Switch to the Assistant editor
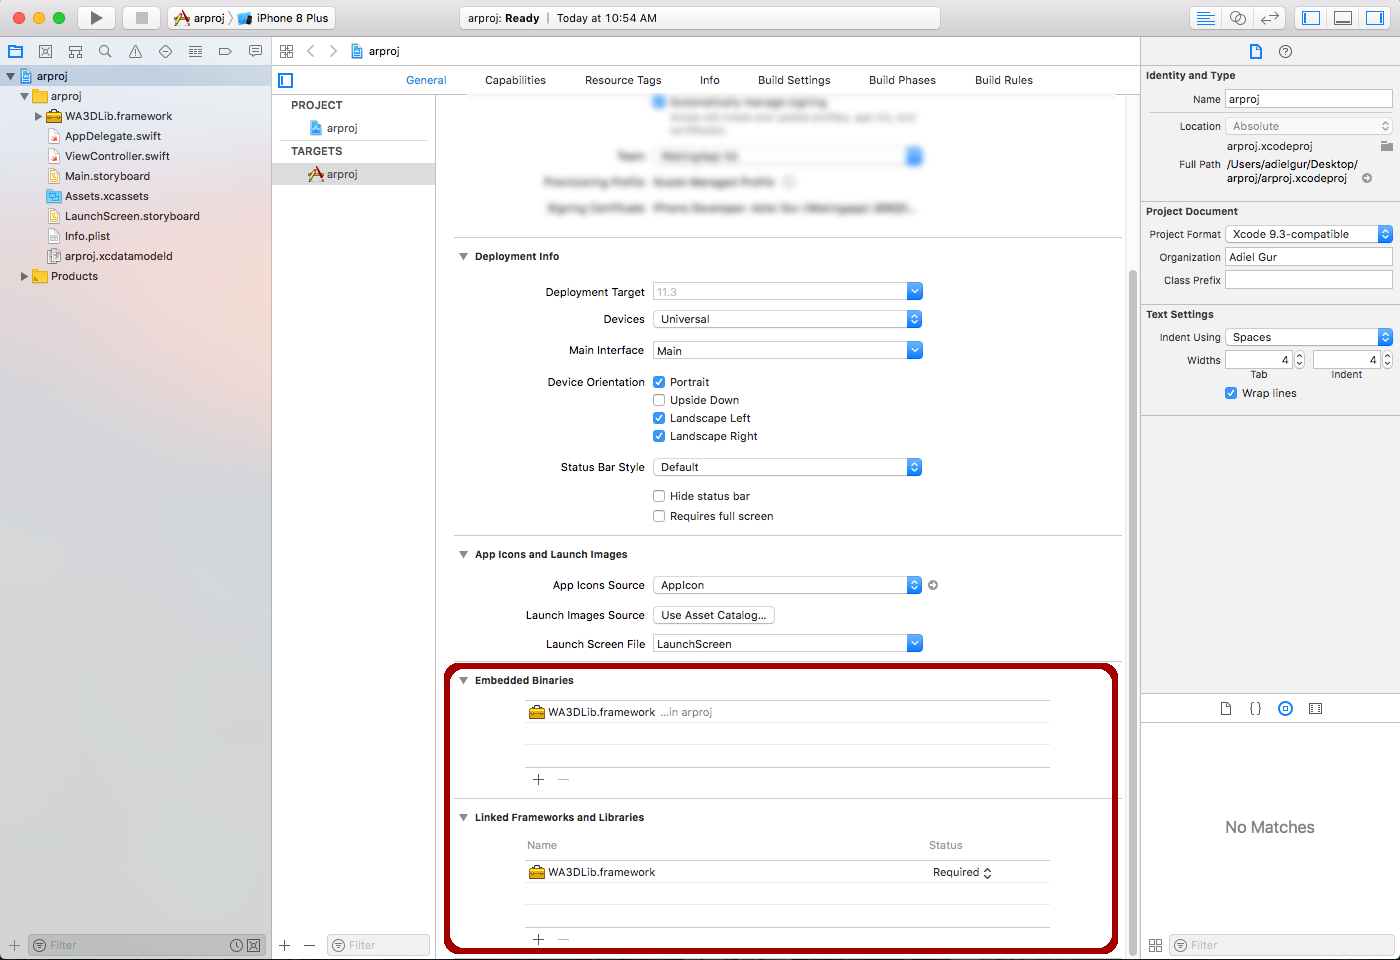This screenshot has width=1400, height=960. coord(1238,18)
